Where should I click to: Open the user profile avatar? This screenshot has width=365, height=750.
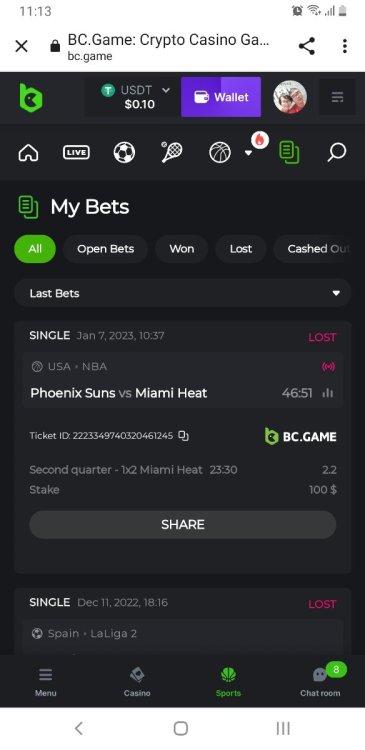[x=290, y=97]
